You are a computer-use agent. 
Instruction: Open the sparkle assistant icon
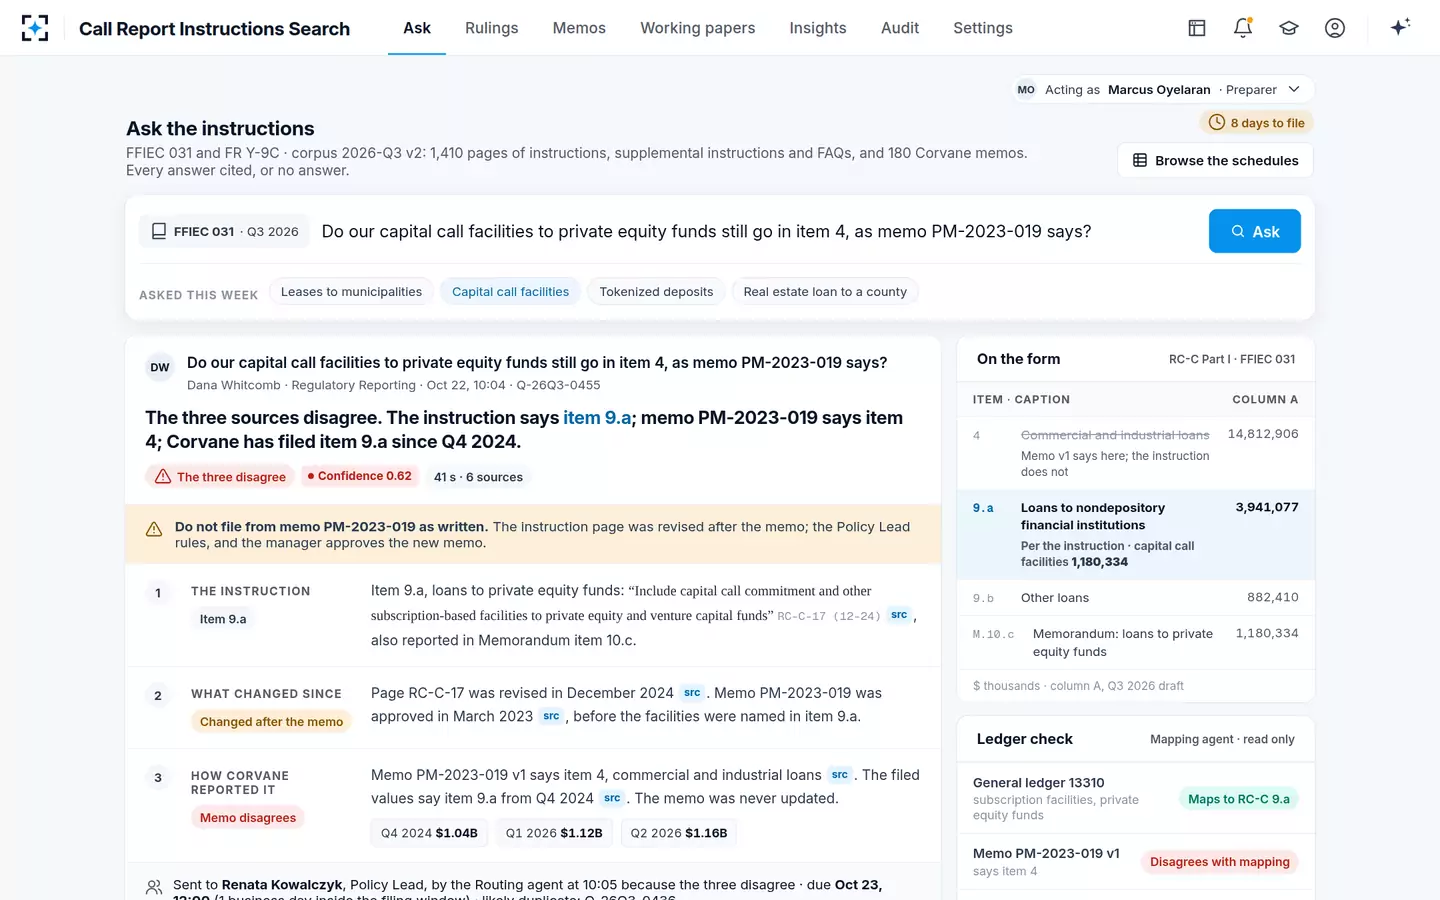(x=1400, y=27)
